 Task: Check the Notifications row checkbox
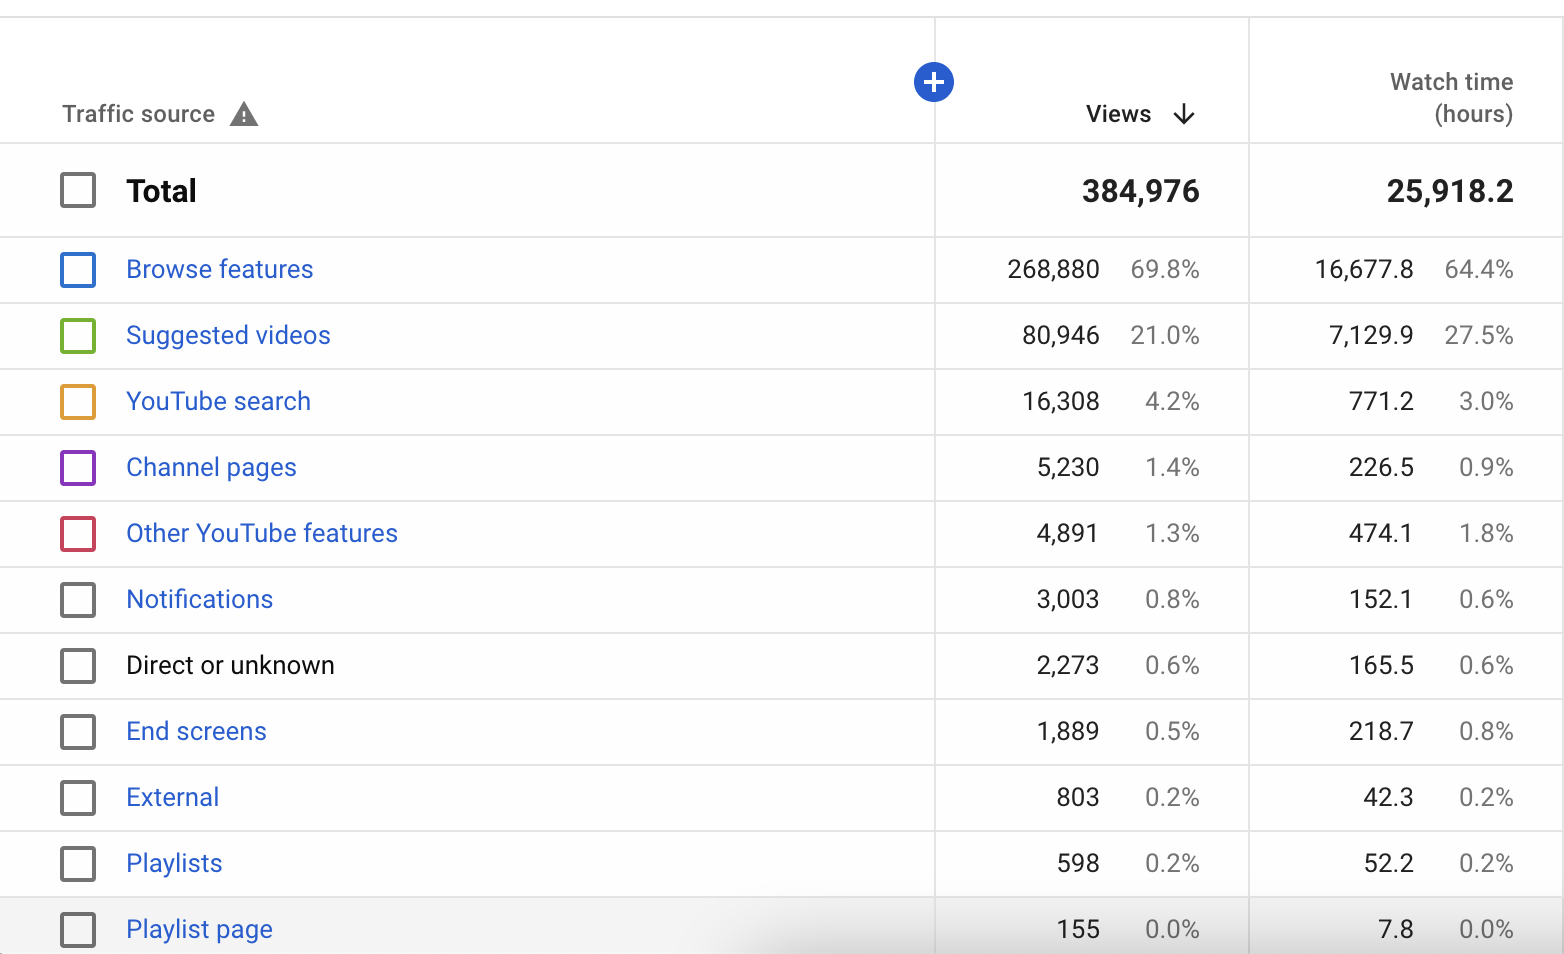tap(78, 600)
